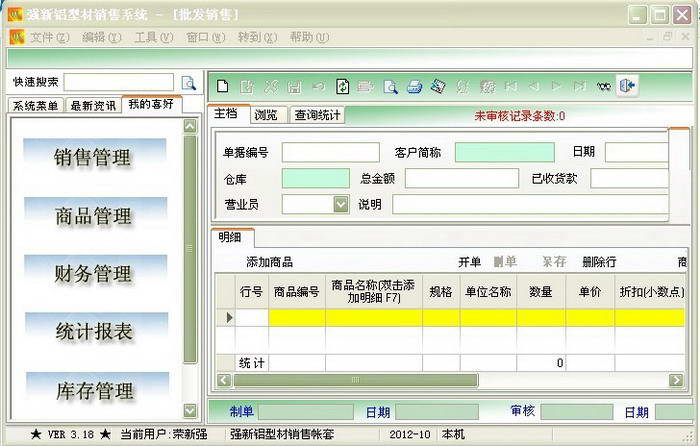Click the First record navigation icon
The width and height of the screenshot is (700, 446).
coord(511,86)
